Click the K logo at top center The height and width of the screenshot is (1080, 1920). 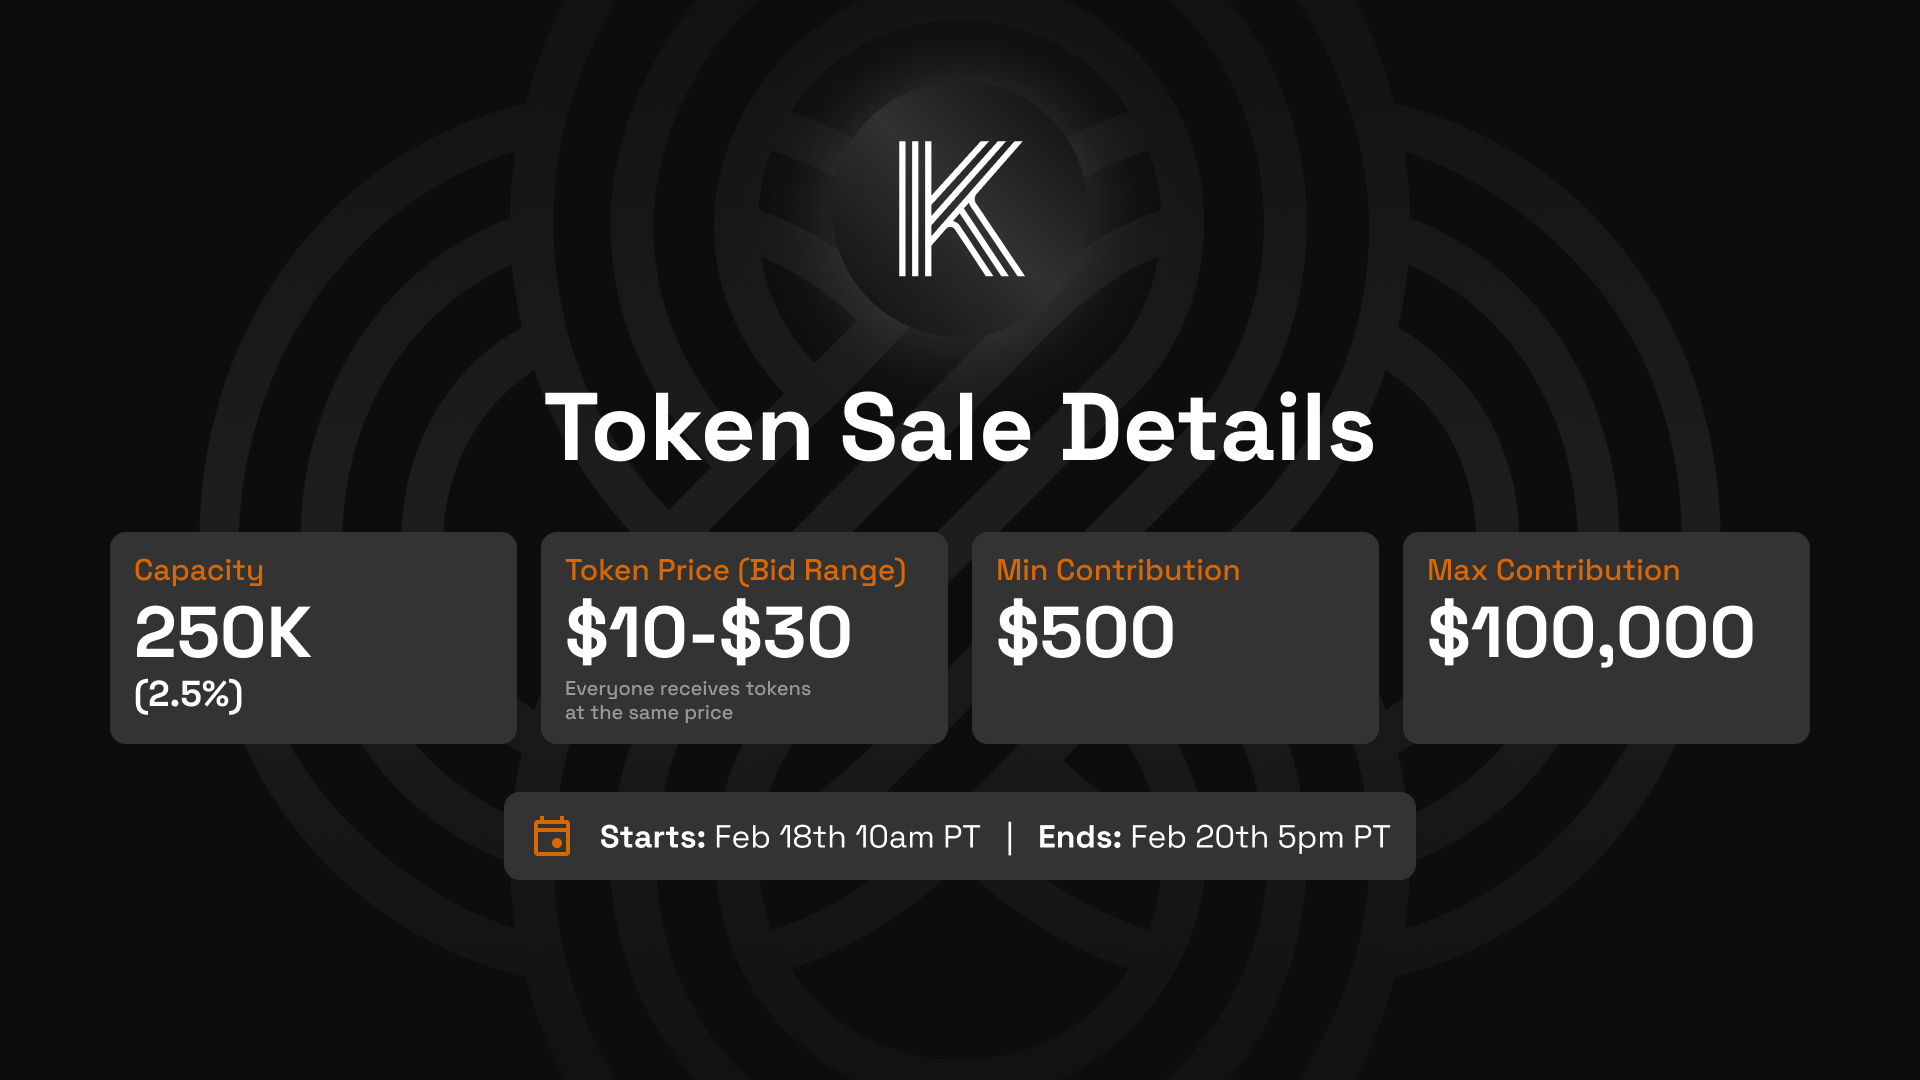click(x=960, y=208)
